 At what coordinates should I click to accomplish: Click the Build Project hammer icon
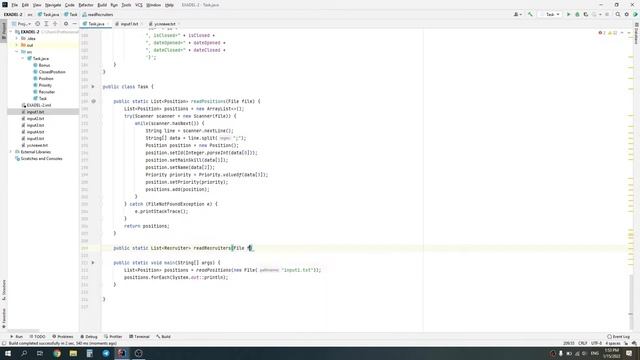(530, 14)
